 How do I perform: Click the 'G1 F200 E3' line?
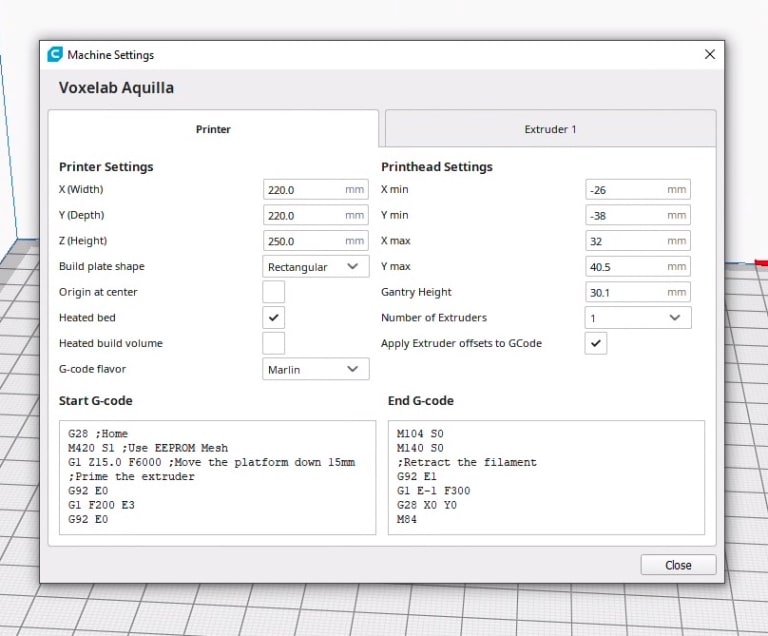click(101, 505)
